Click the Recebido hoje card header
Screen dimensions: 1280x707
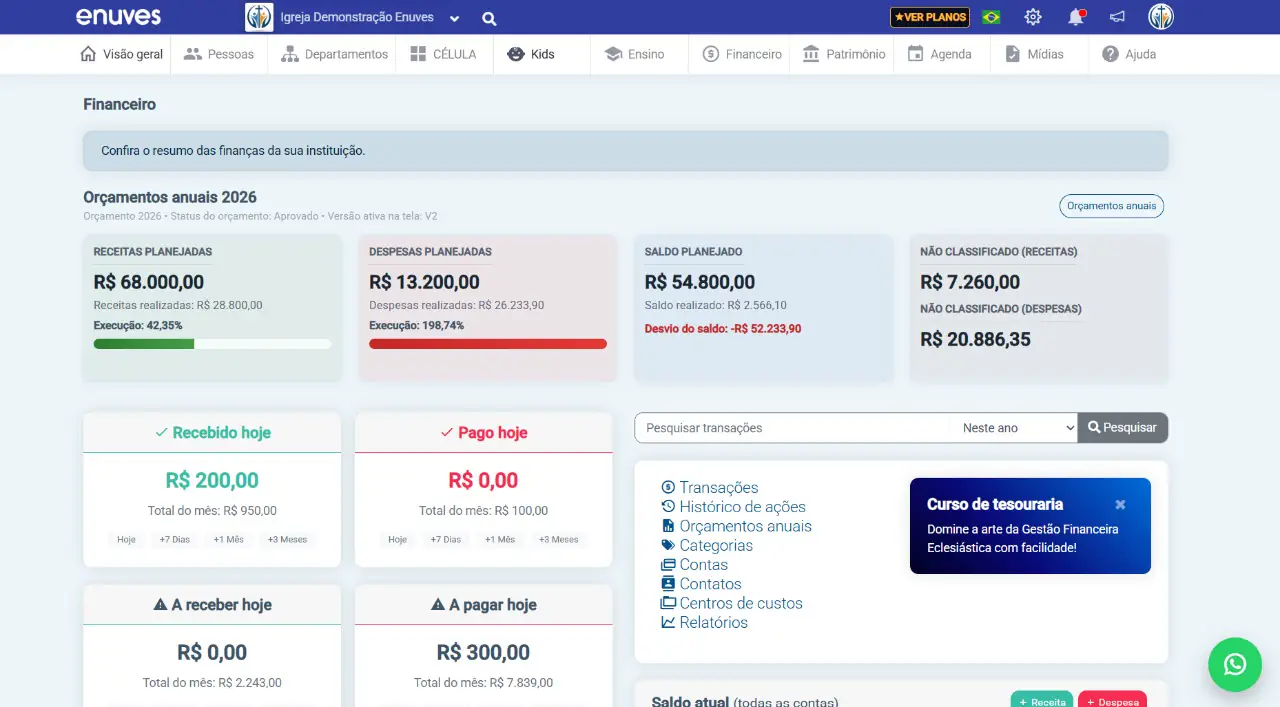tap(212, 433)
